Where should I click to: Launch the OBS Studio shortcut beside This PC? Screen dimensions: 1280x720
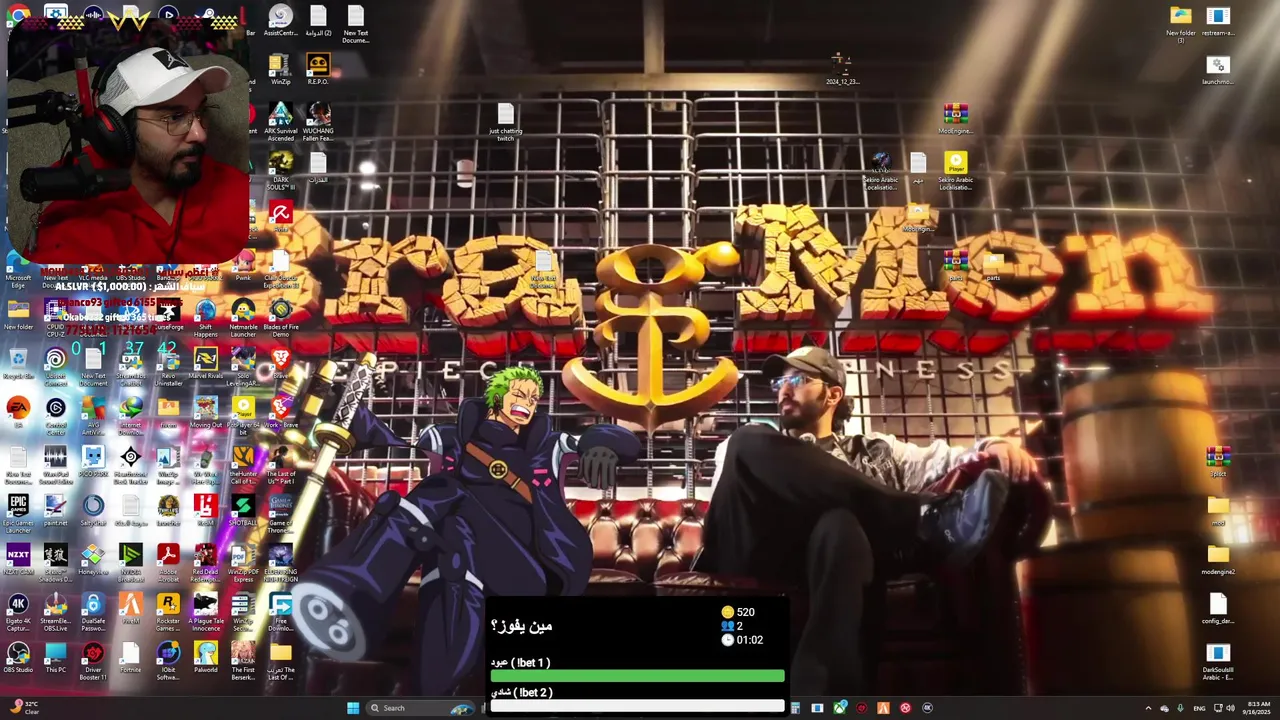pos(18,658)
